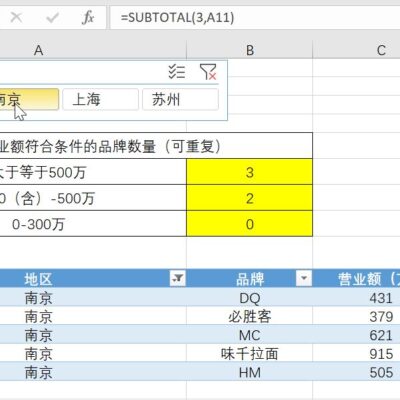
Task: Select the 必胜客 brand cell
Action: pyautogui.click(x=250, y=316)
